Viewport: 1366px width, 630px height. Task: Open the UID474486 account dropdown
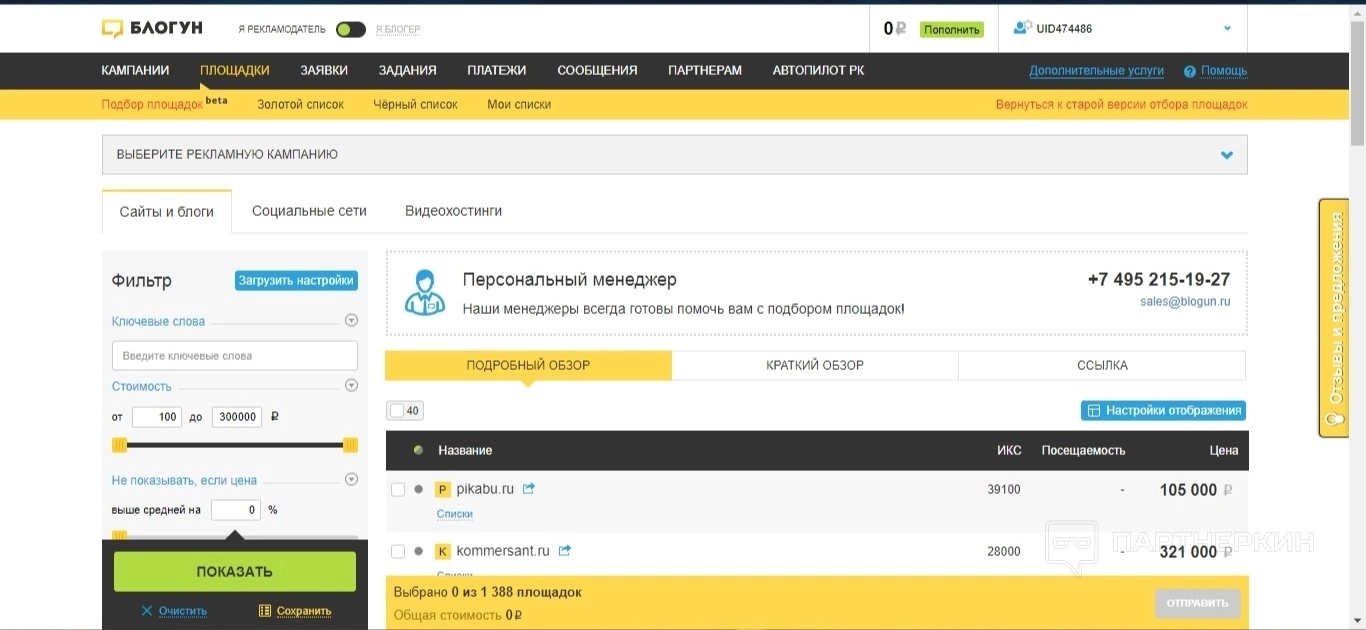[1228, 28]
